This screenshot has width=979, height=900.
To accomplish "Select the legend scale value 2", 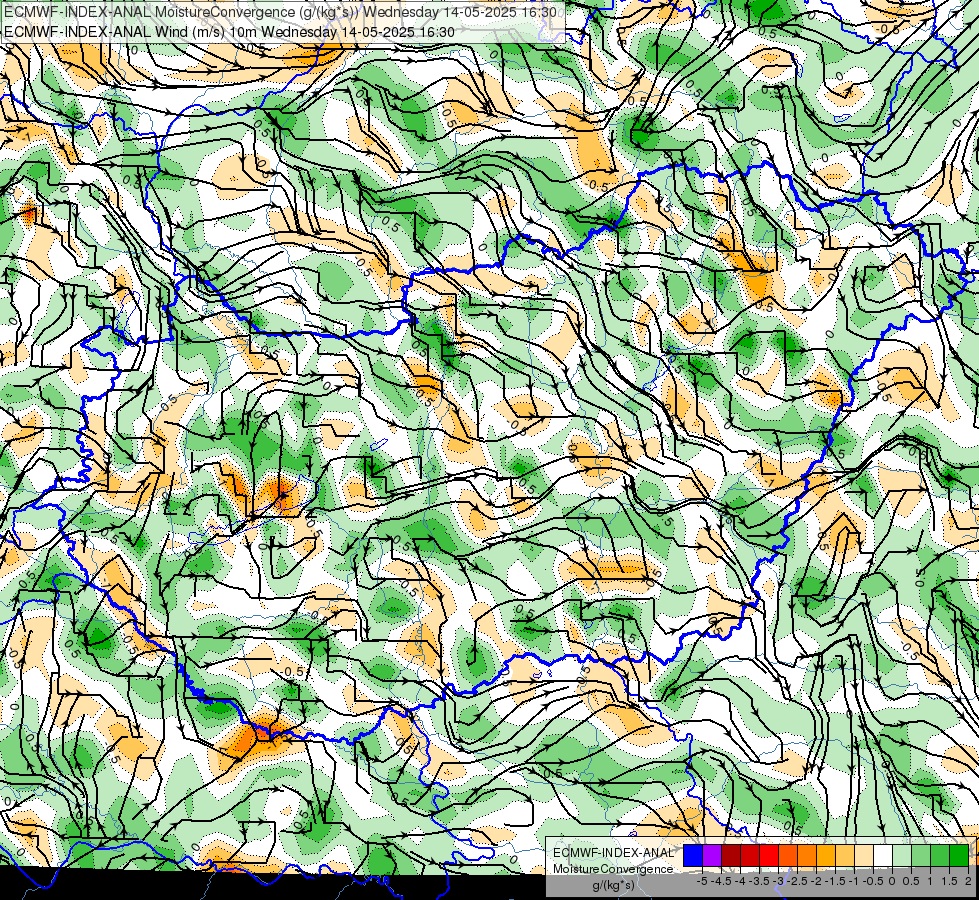I will click(x=968, y=881).
